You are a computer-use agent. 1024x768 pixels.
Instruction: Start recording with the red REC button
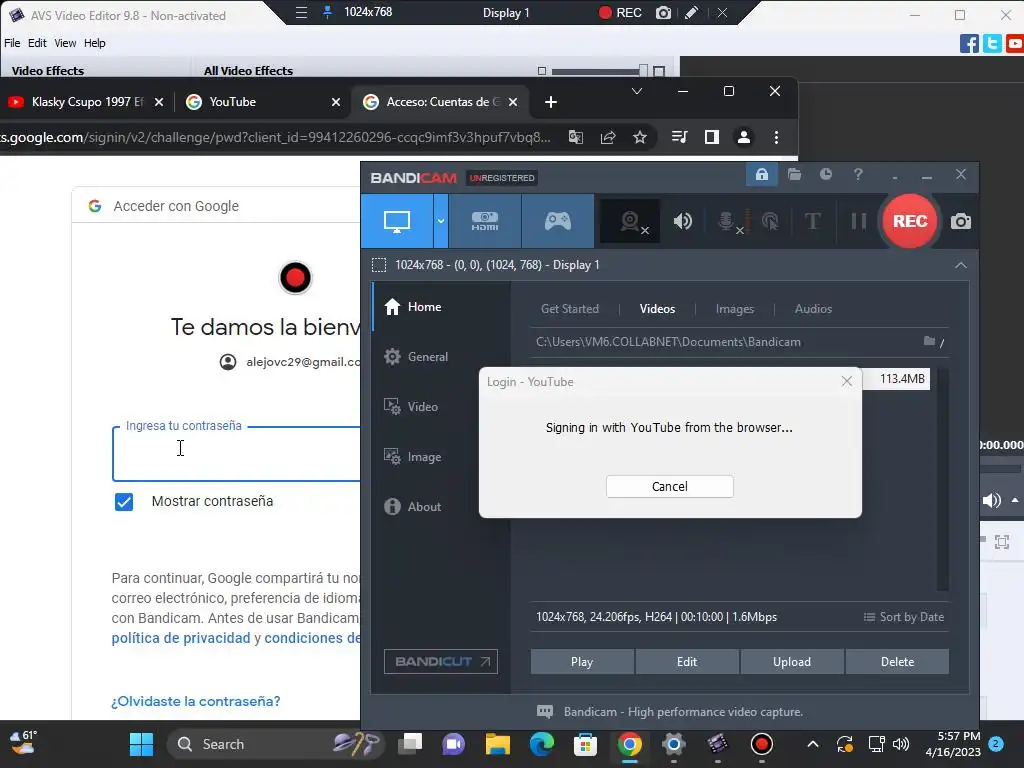coord(910,221)
